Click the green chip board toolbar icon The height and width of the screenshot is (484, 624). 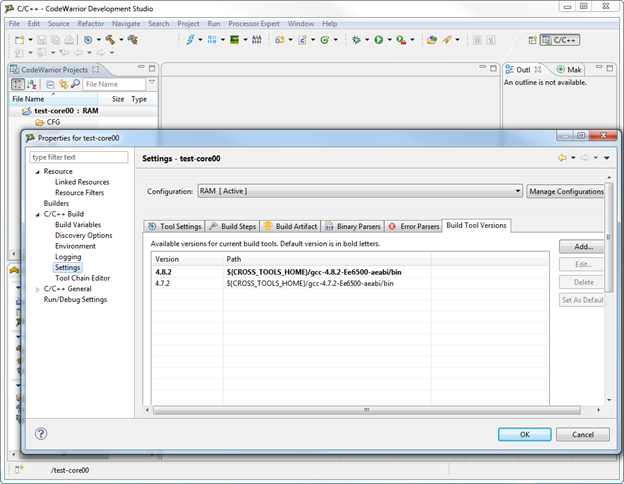coord(234,40)
